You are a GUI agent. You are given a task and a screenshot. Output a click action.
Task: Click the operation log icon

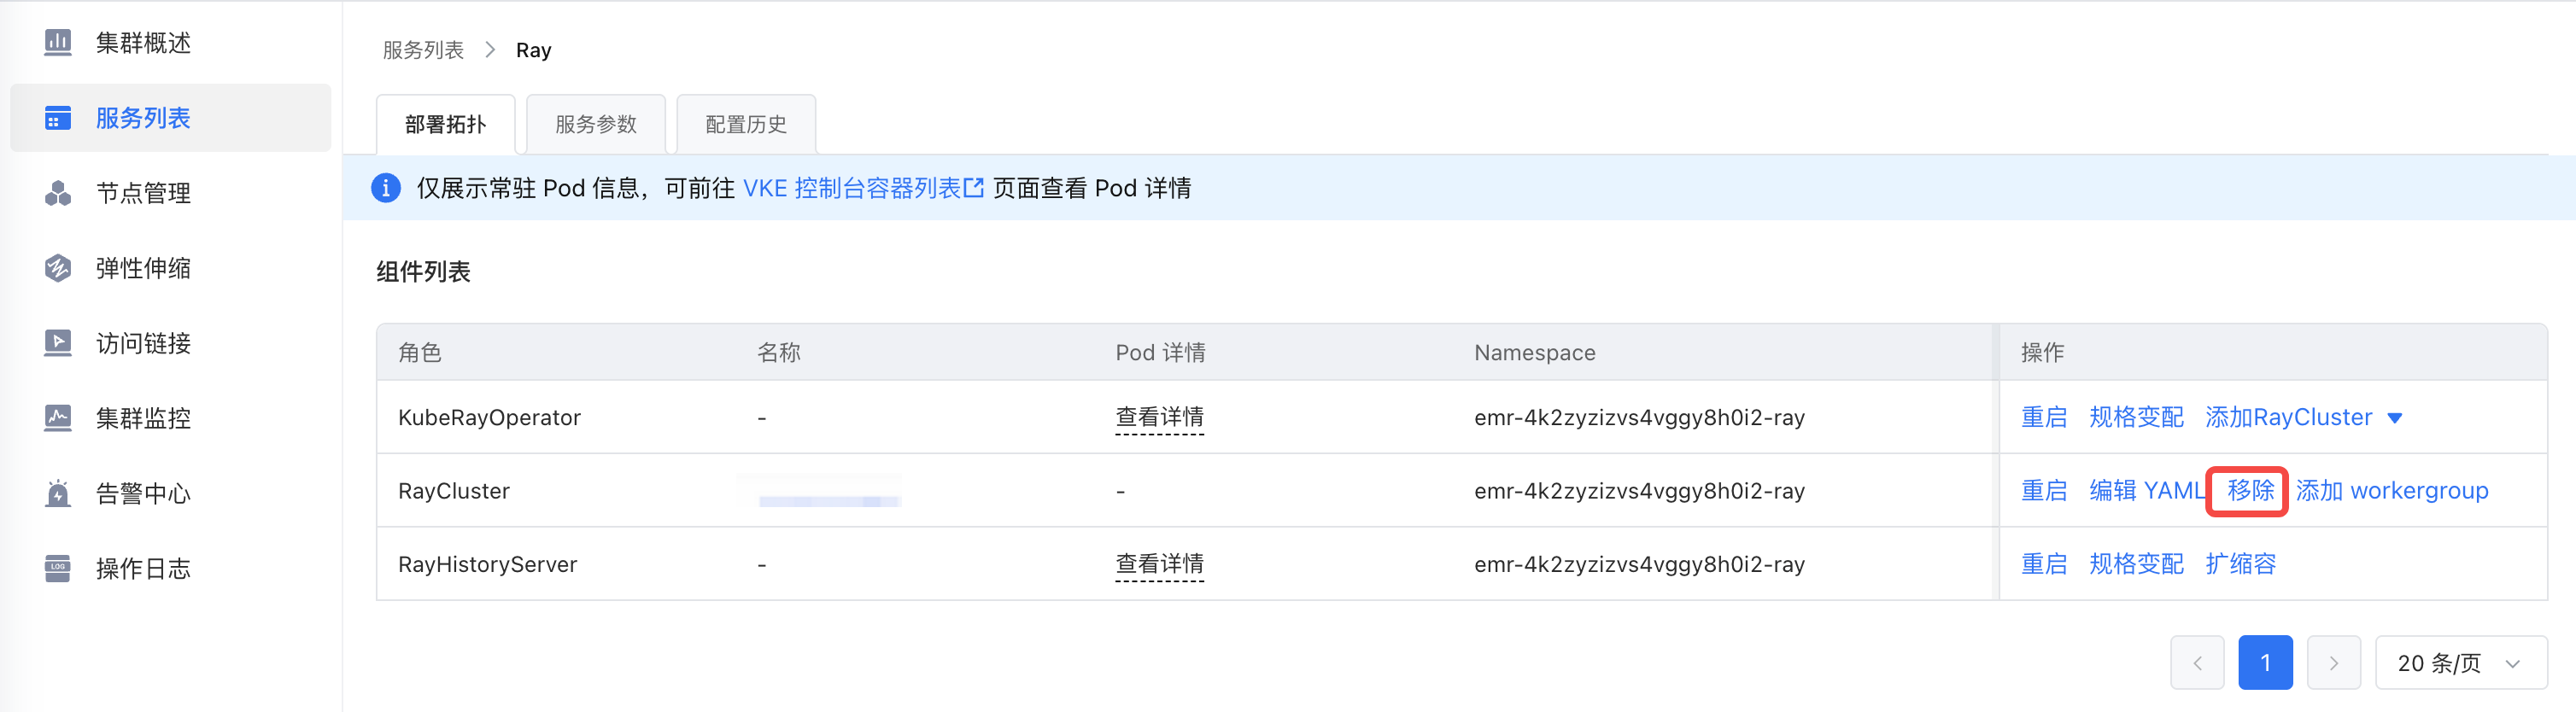pos(58,568)
